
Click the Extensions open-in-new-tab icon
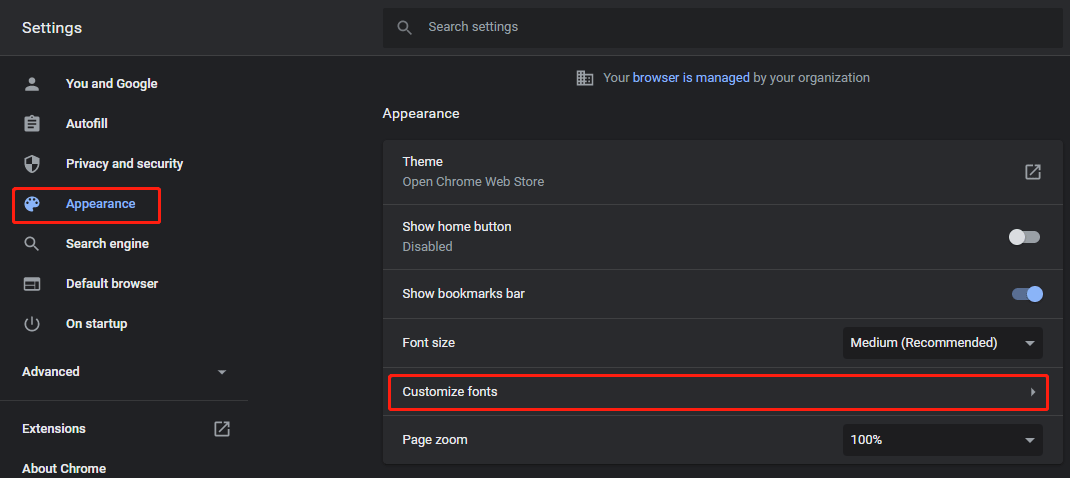coord(222,429)
